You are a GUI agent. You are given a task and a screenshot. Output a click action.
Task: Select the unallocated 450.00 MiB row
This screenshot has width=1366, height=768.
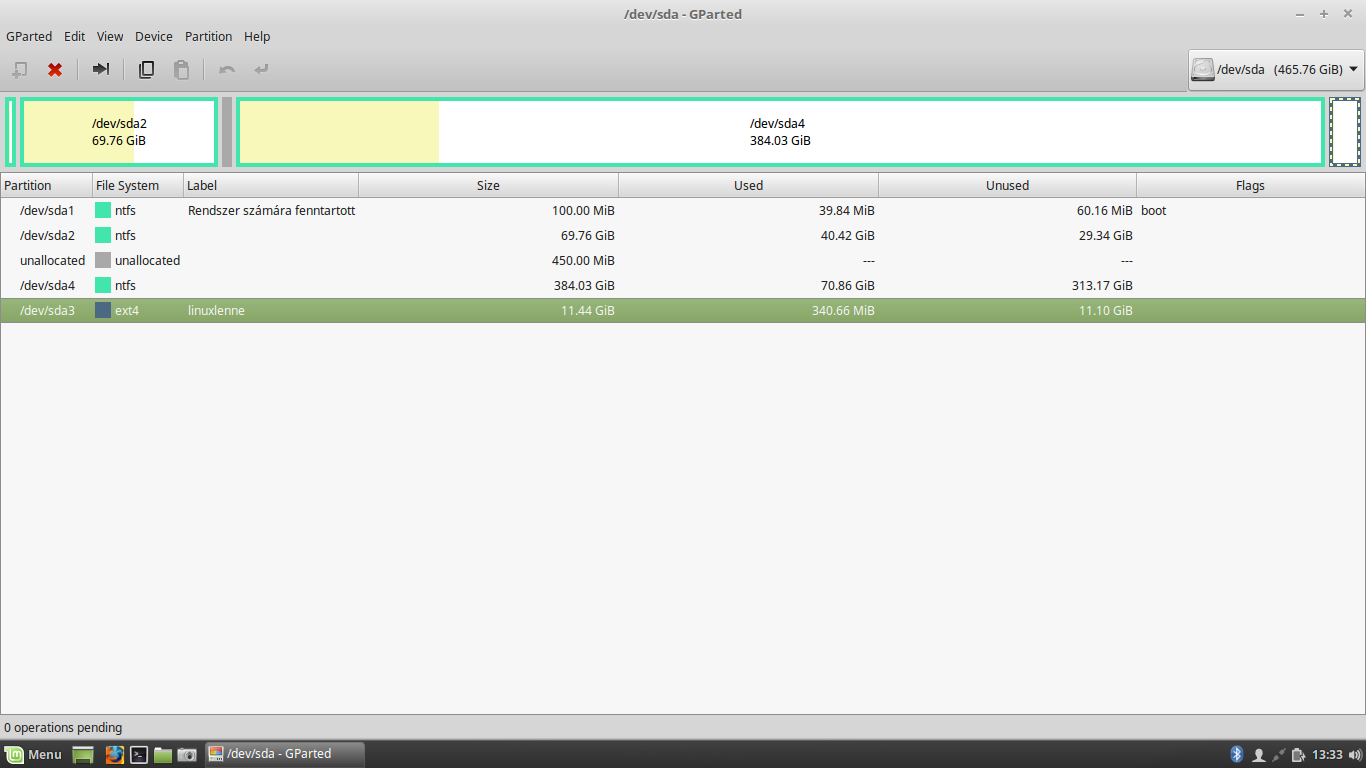[683, 261]
